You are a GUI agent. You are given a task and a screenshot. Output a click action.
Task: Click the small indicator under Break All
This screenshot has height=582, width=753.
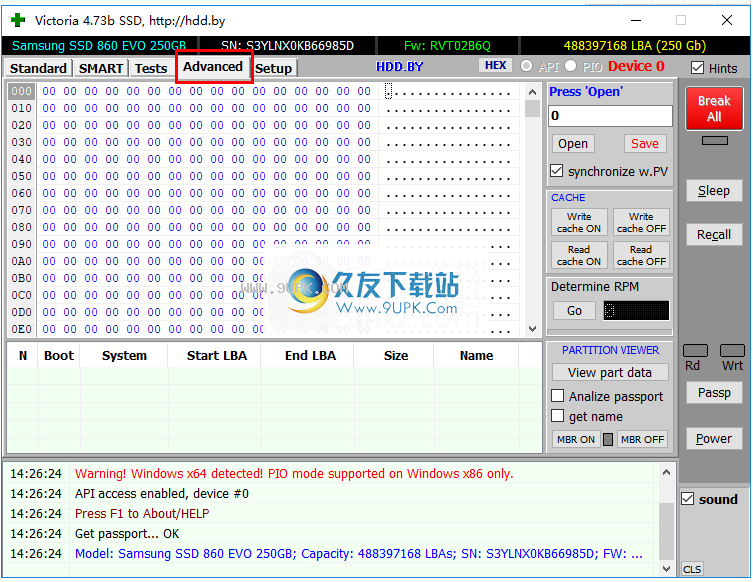[x=715, y=140]
